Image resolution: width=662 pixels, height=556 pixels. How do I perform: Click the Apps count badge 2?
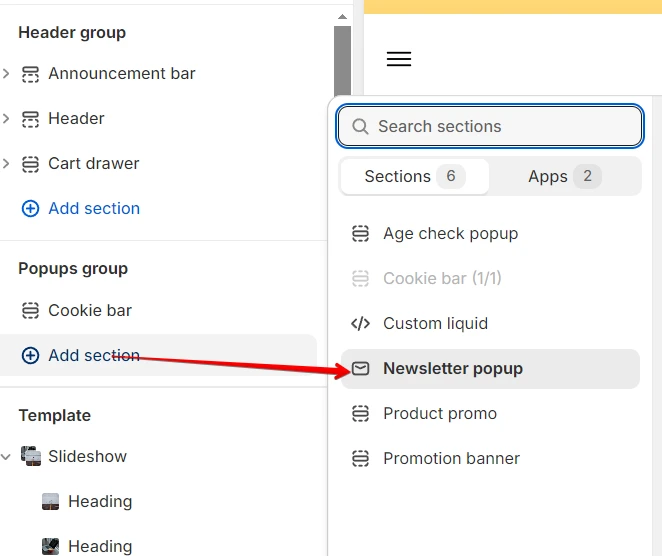tap(587, 176)
